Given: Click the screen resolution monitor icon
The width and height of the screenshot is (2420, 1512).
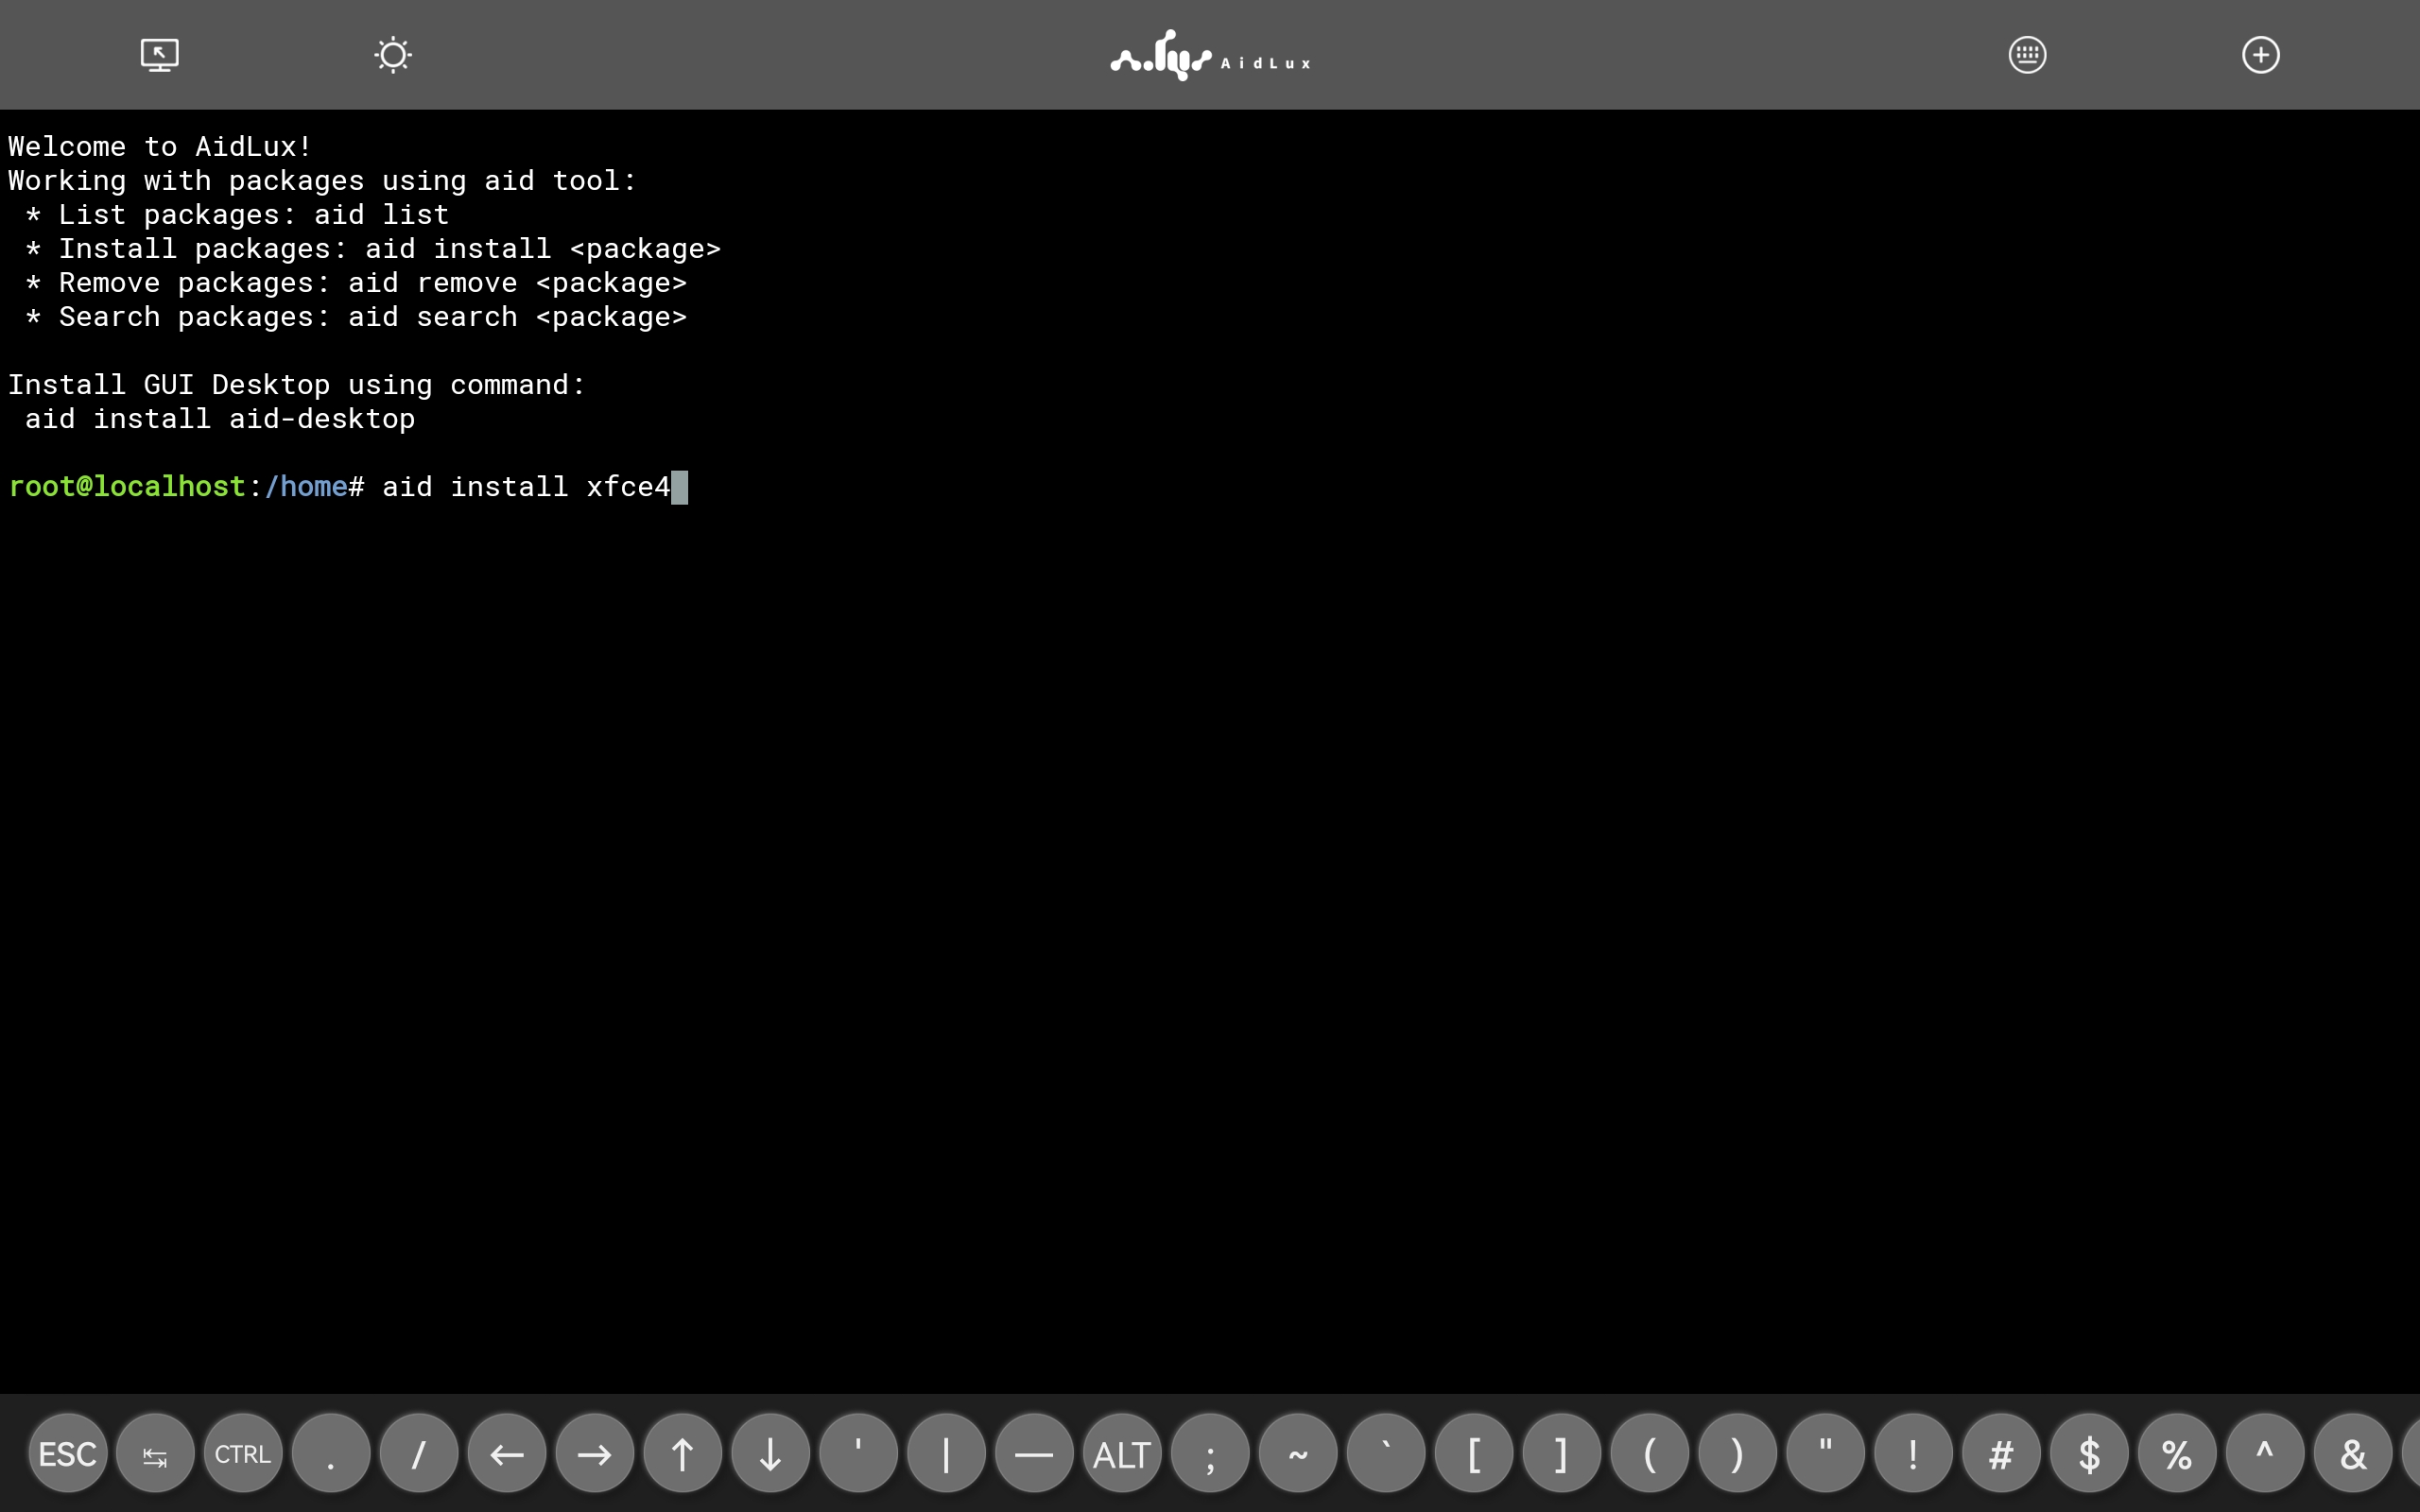Looking at the screenshot, I should pyautogui.click(x=158, y=54).
